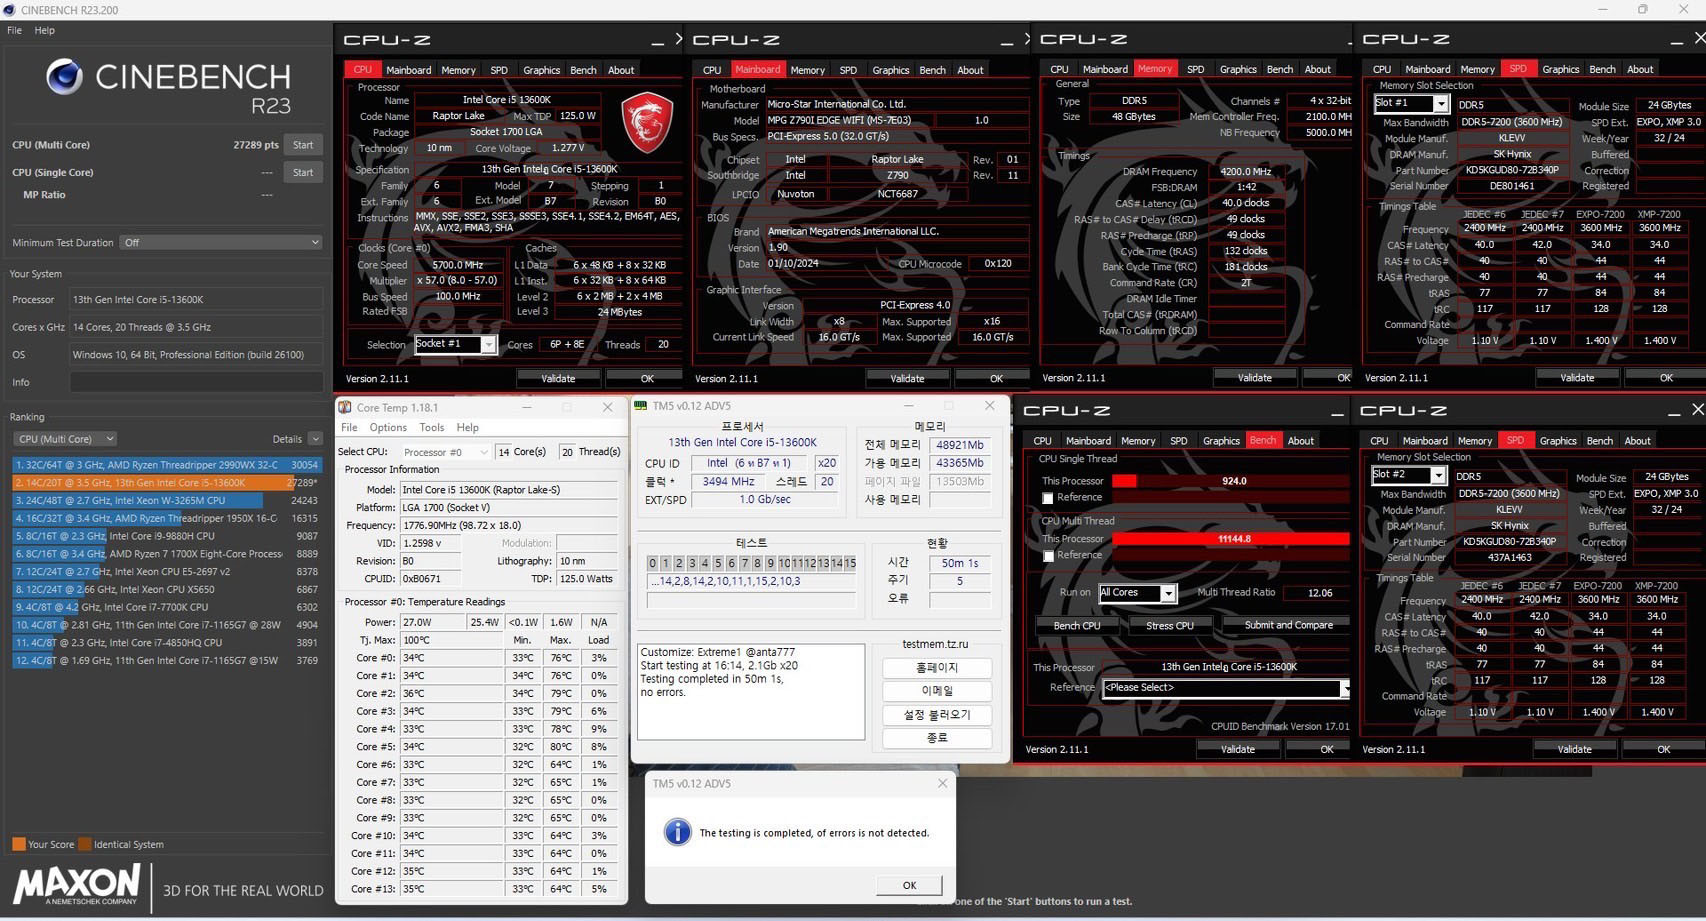Click Bench CPU button
This screenshot has width=1706, height=921.
(x=1077, y=625)
